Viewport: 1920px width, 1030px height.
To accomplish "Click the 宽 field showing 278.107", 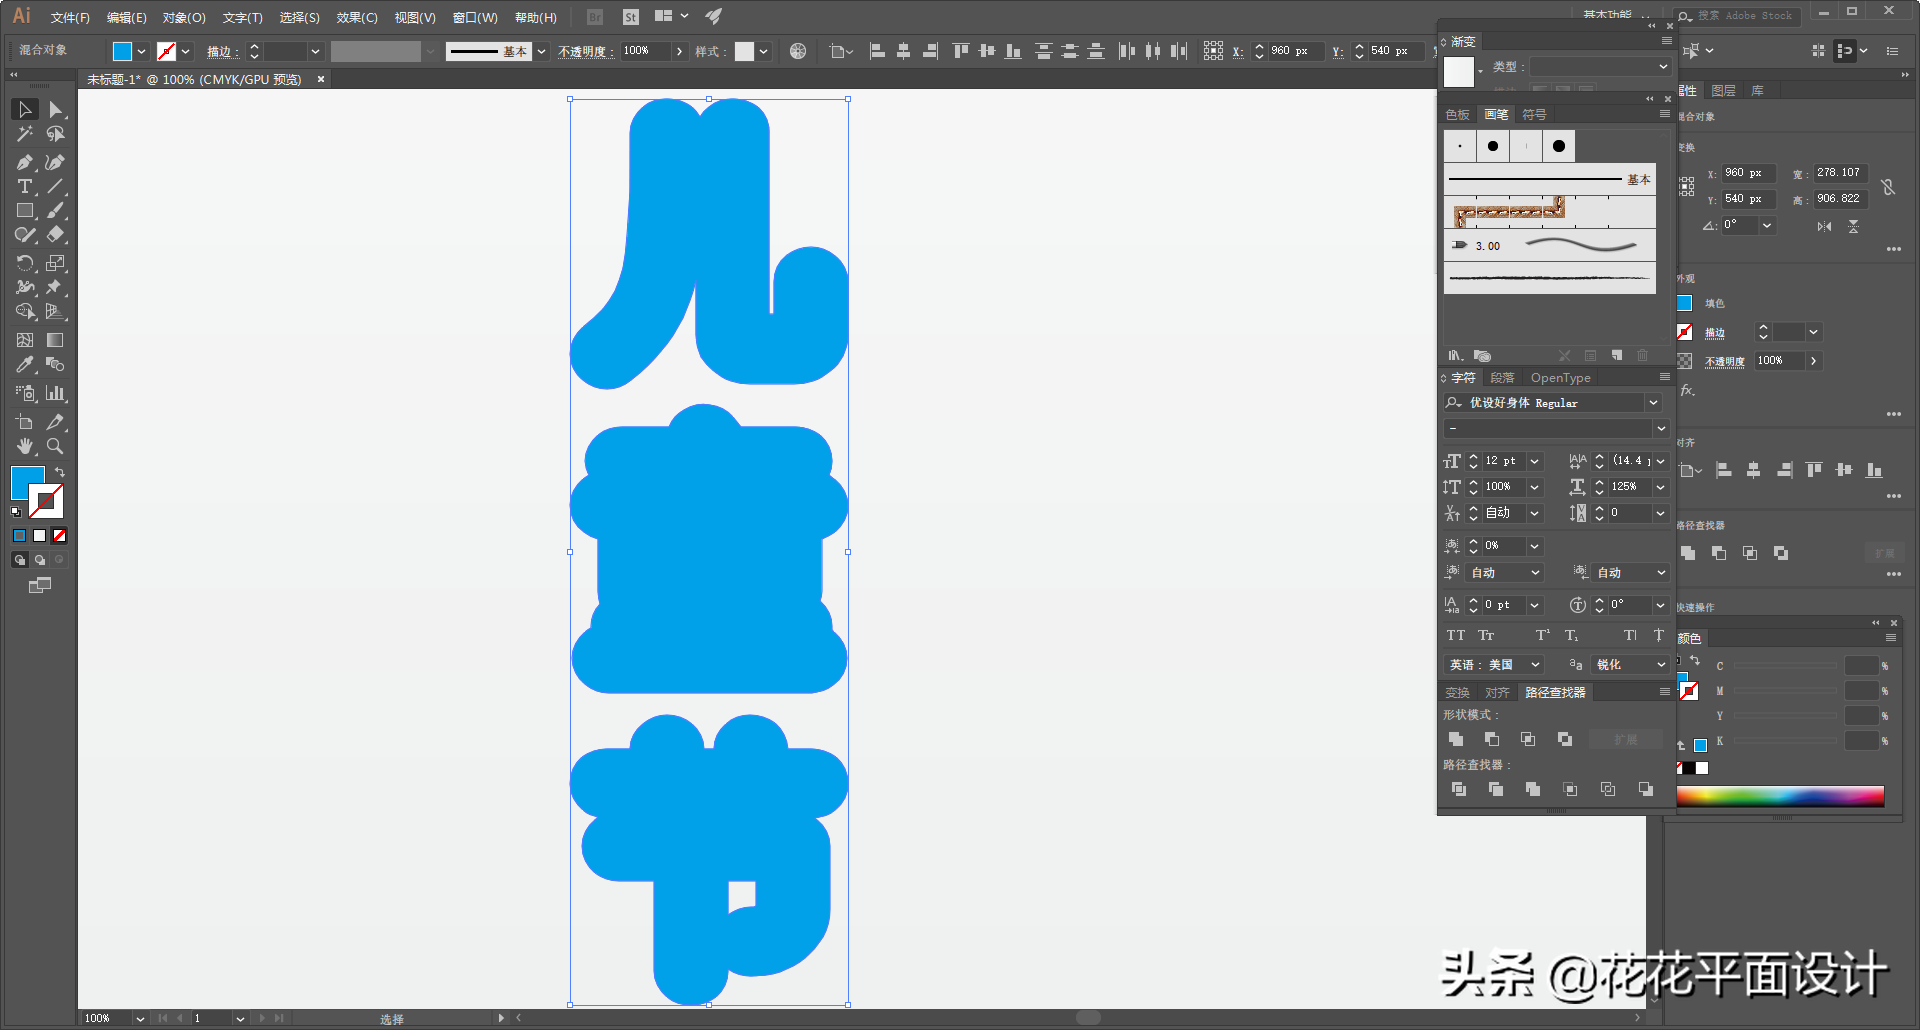I will tap(1841, 173).
